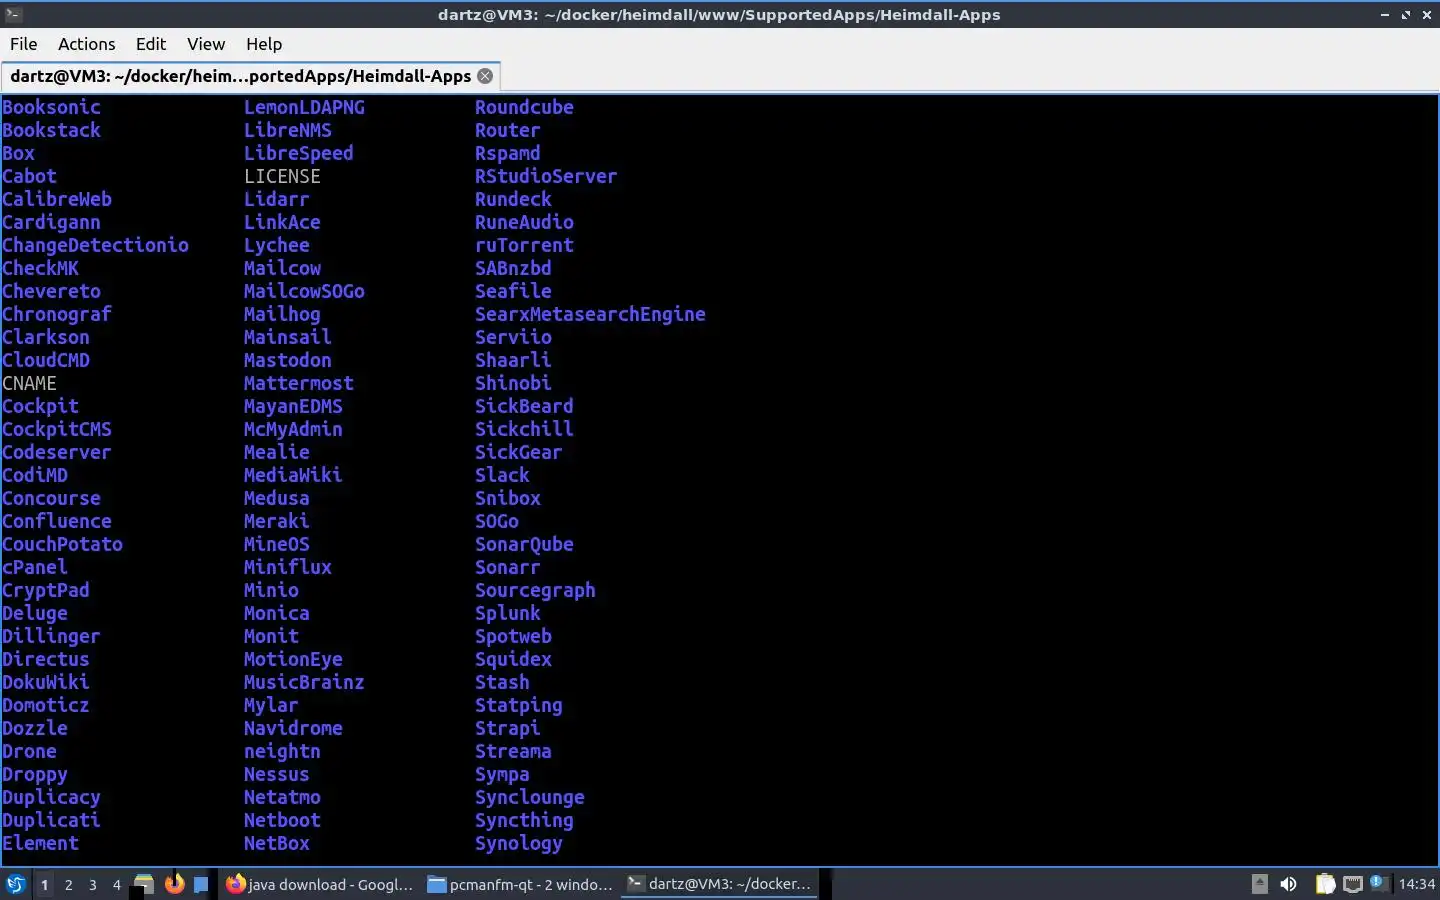Viewport: 1440px width, 900px height.
Task: Click the LICENSE file name
Action: click(282, 176)
